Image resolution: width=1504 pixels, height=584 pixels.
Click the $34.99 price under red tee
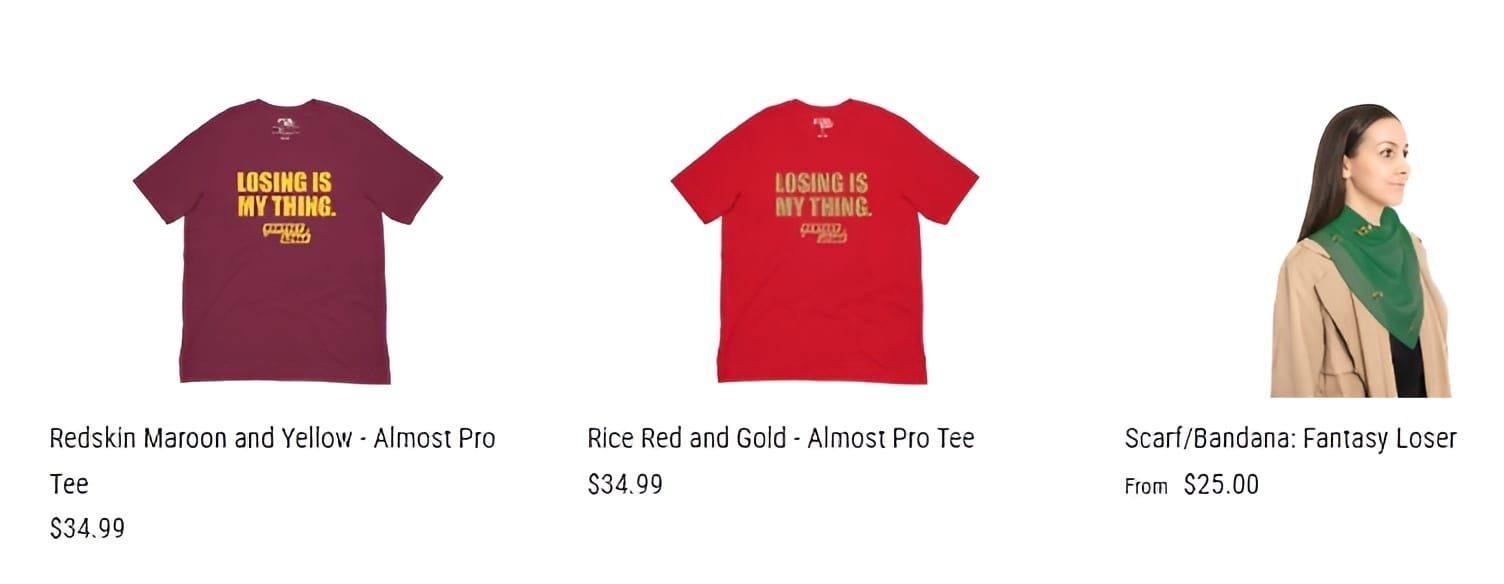[624, 484]
